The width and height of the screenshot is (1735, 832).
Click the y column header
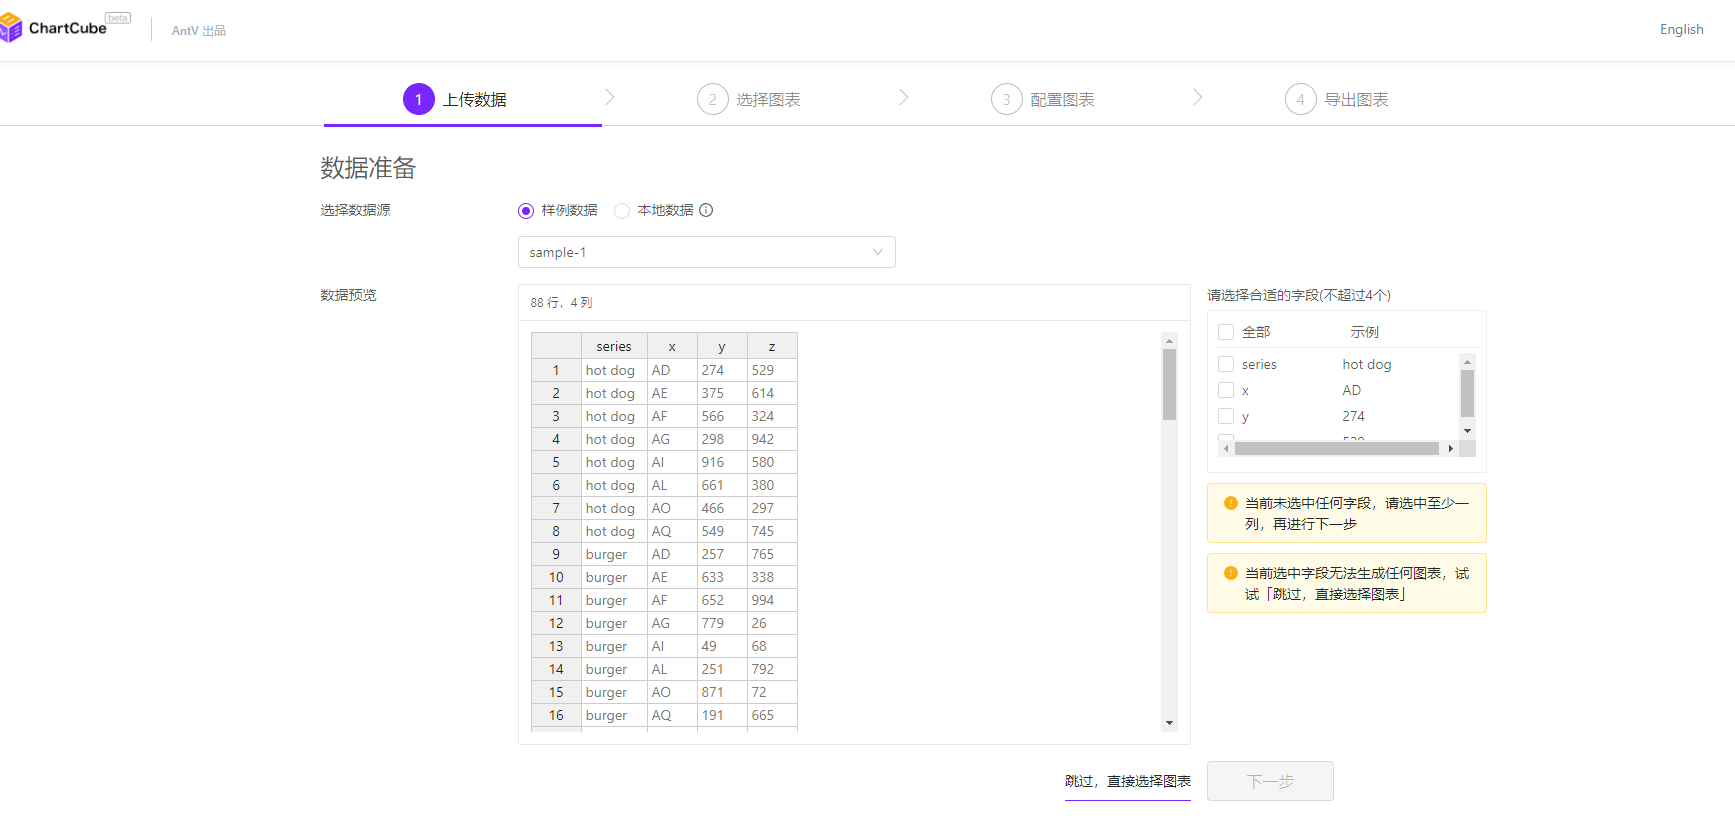click(x=722, y=346)
